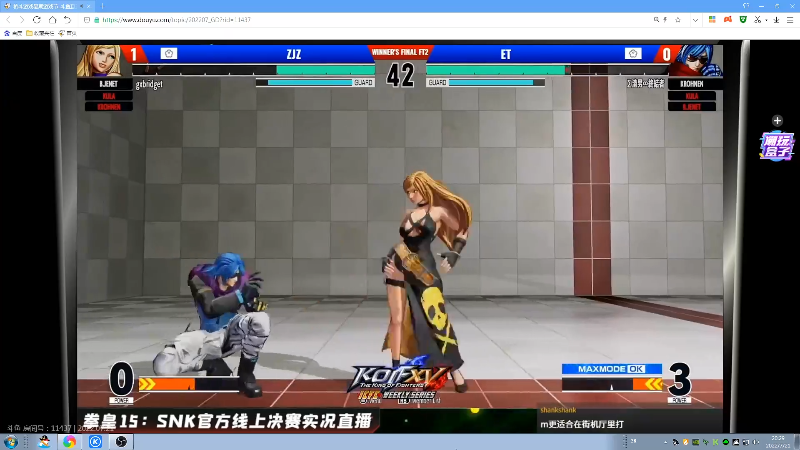Open the yellow bookmarks folder in the bookmarks bar
The image size is (800, 450).
click(40, 33)
